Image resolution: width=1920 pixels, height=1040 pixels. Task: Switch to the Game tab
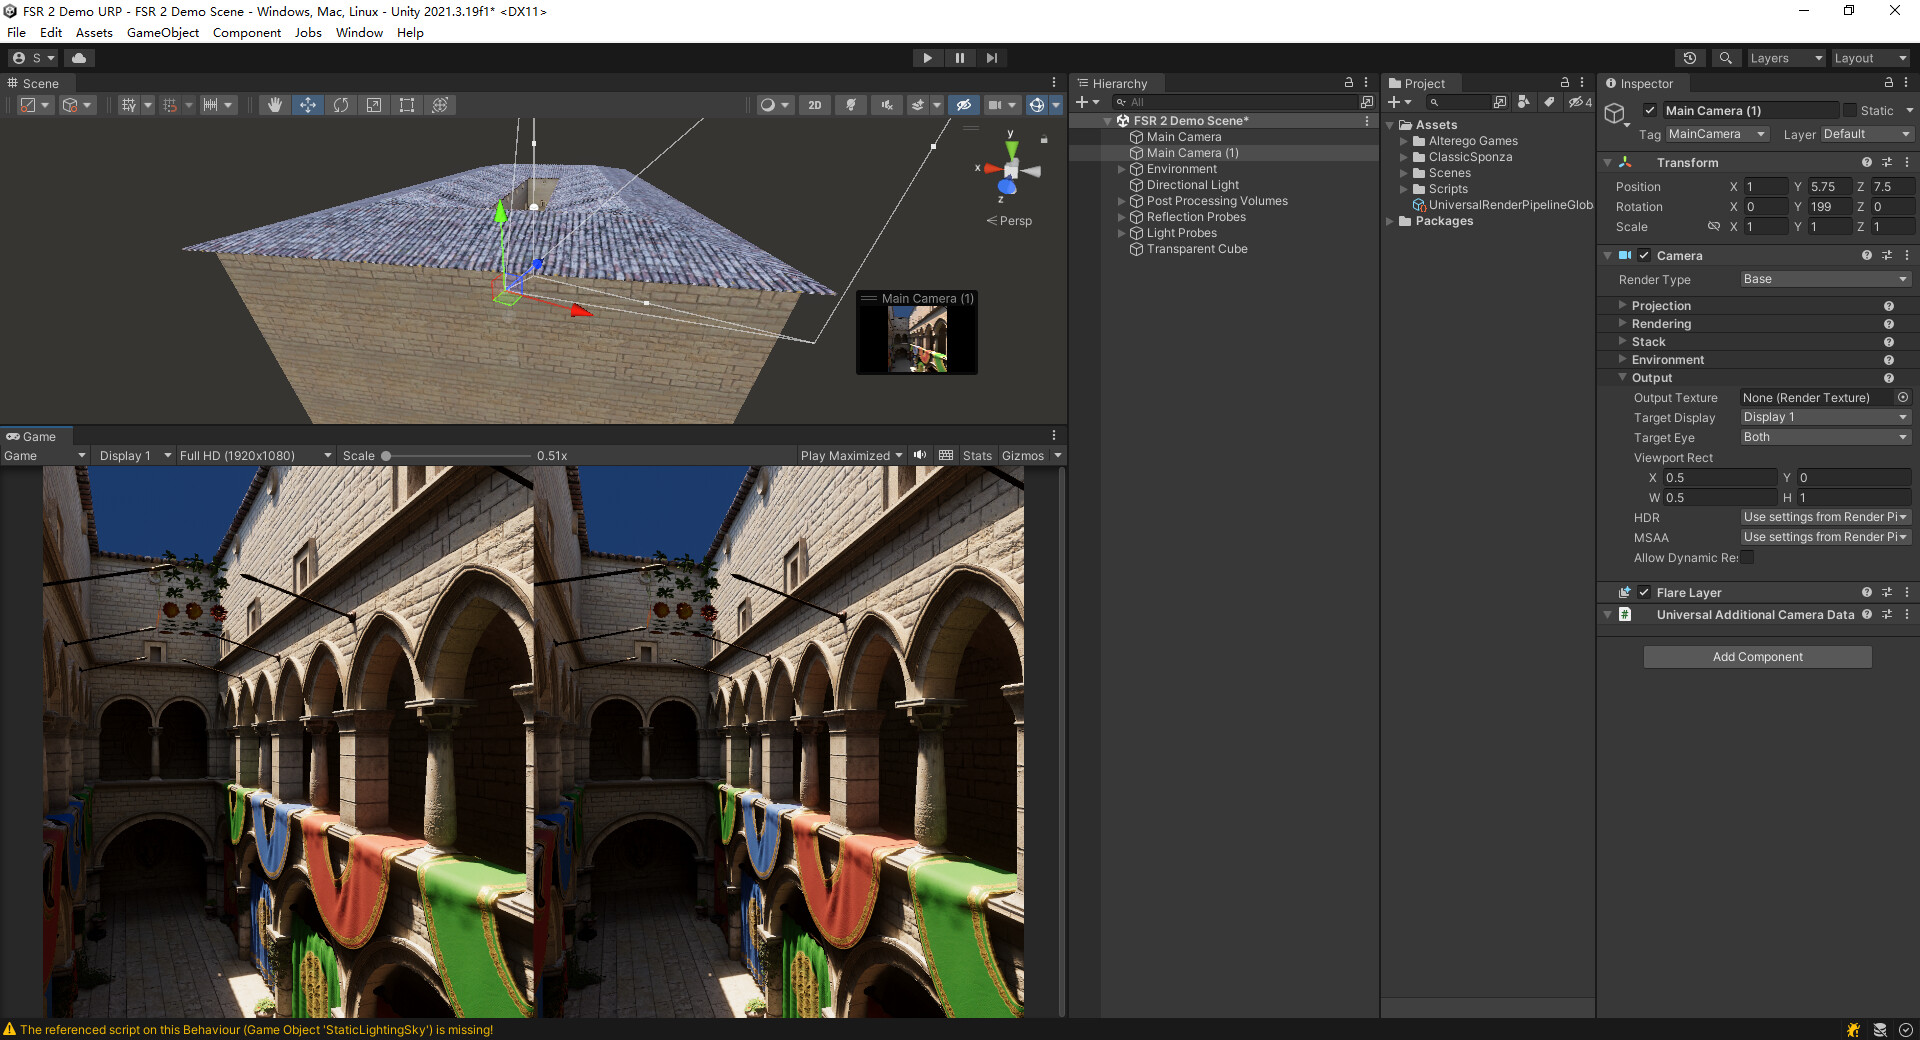click(35, 436)
